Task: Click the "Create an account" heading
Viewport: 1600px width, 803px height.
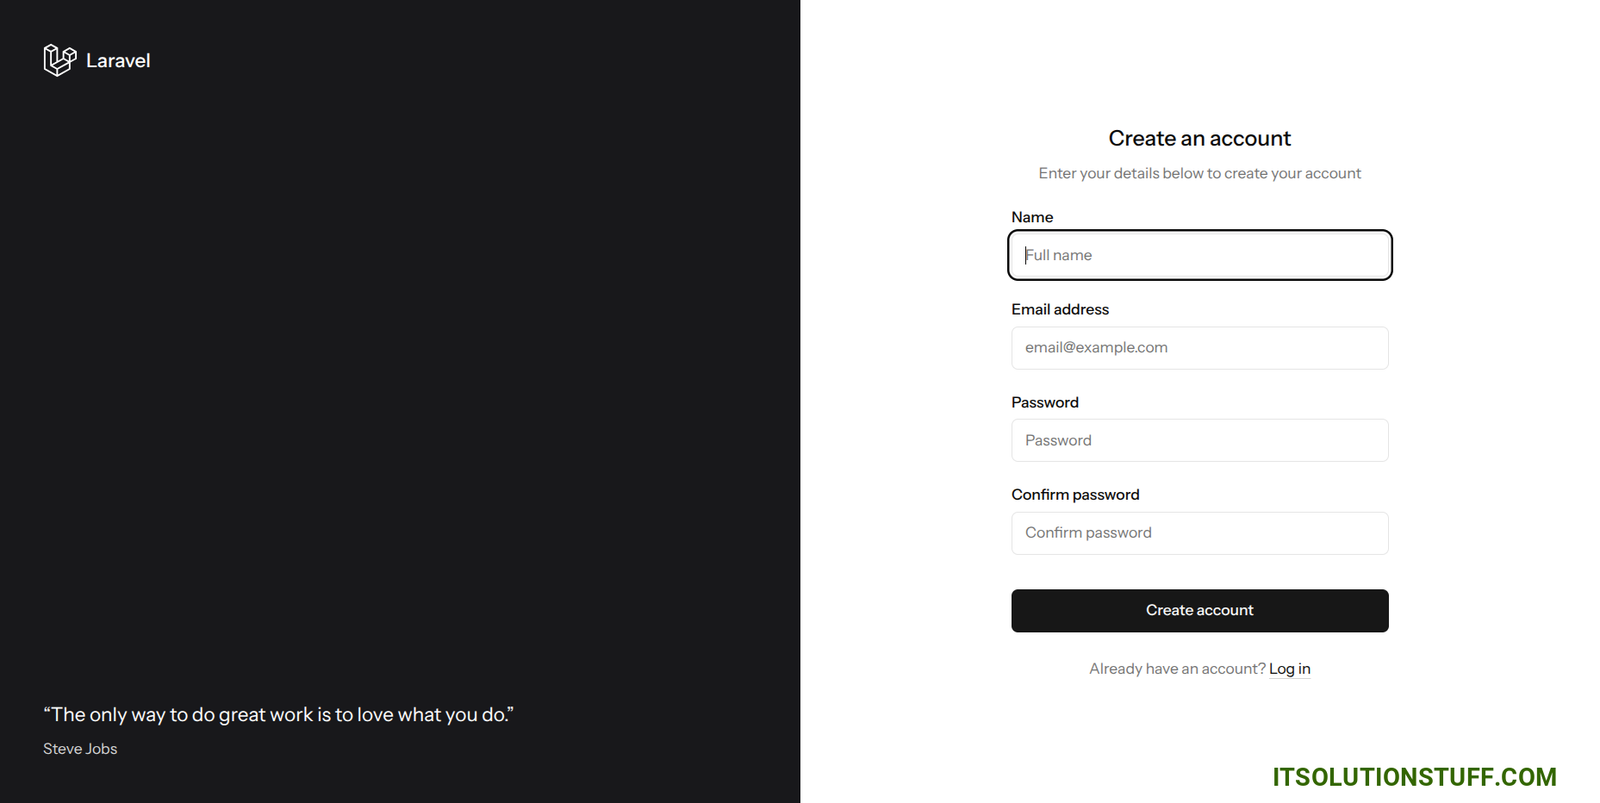Action: point(1199,138)
